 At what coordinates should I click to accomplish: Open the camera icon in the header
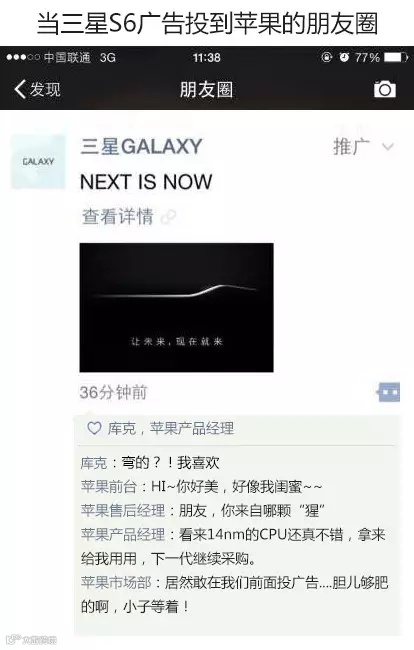[x=385, y=89]
